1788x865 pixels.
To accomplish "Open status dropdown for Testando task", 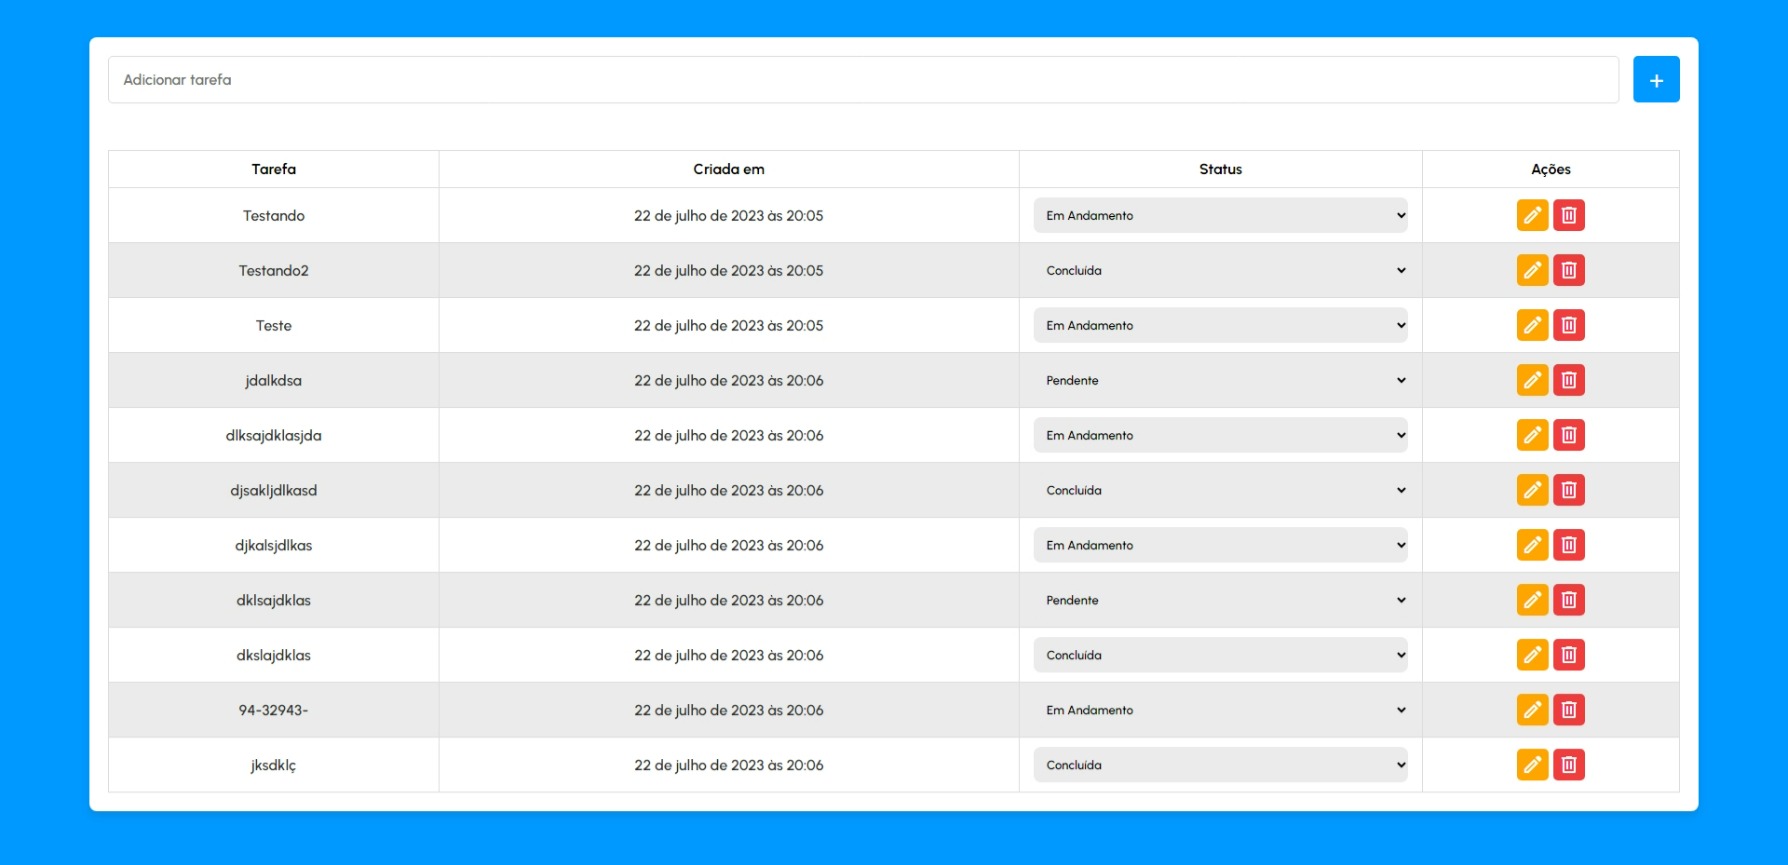I will tap(1220, 215).
